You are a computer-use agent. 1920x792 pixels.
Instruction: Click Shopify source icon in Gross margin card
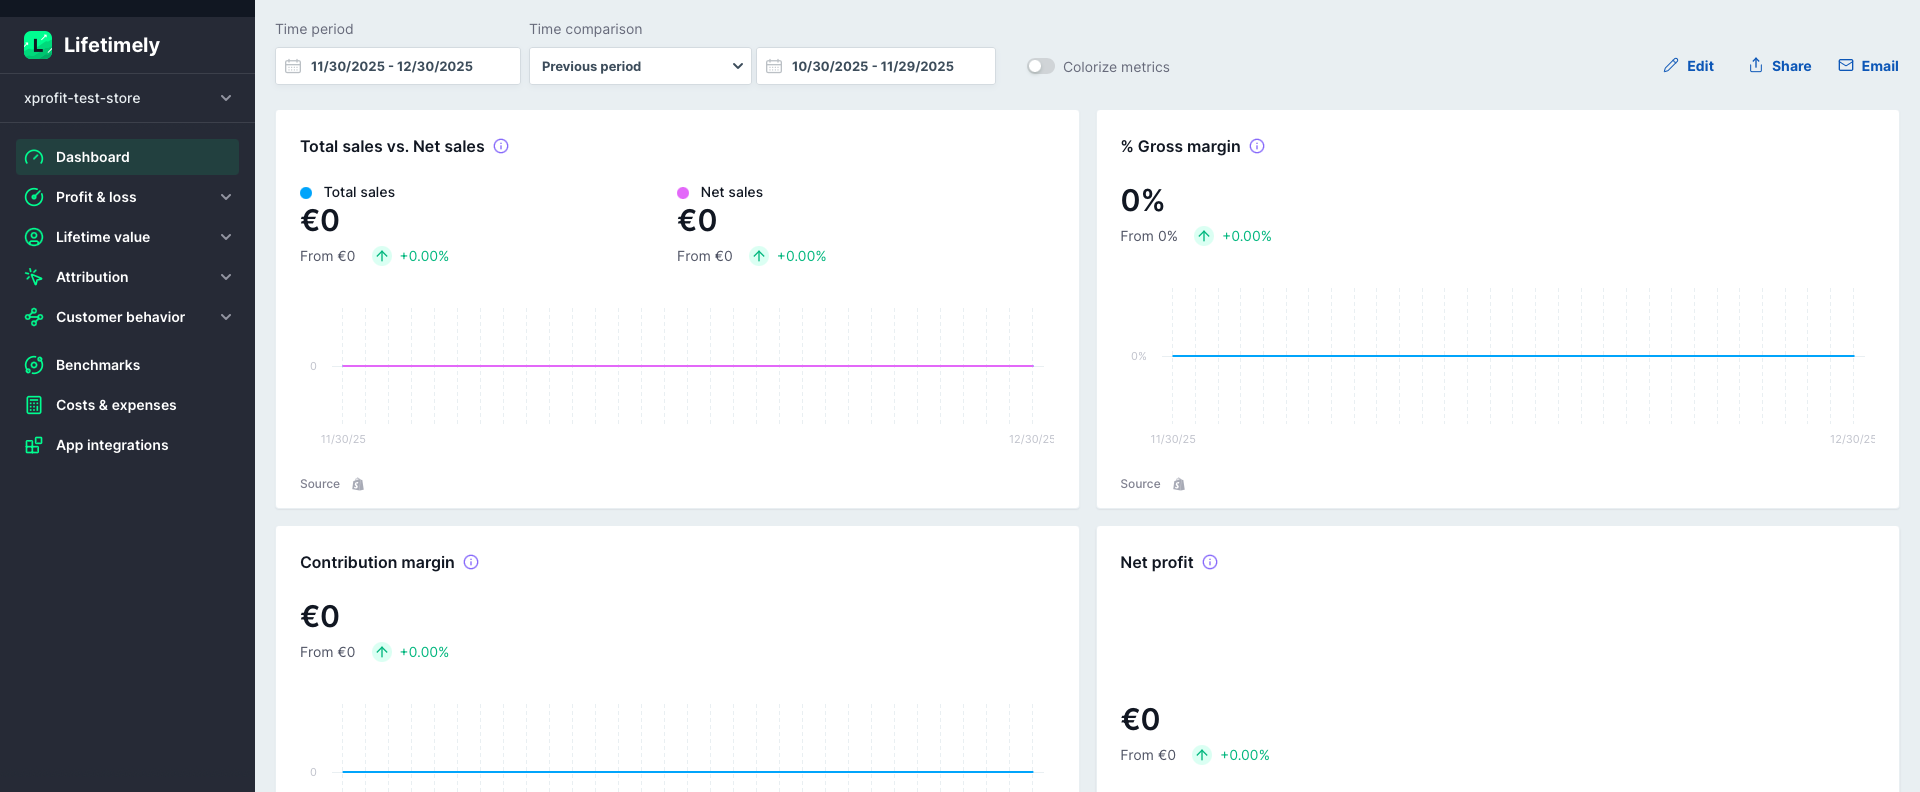click(1179, 484)
